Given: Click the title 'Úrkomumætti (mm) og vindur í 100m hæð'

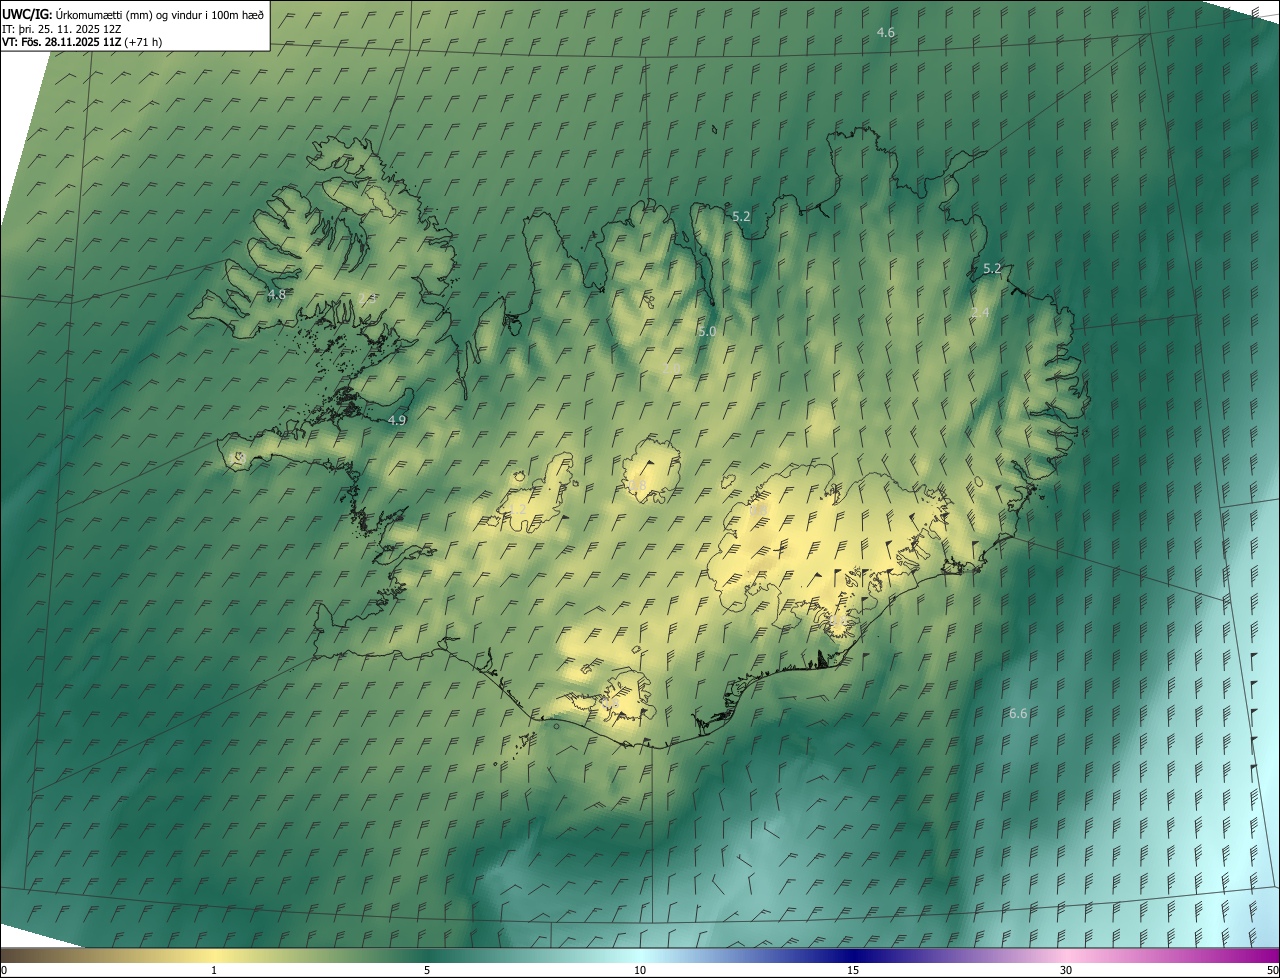Looking at the screenshot, I should [x=161, y=15].
